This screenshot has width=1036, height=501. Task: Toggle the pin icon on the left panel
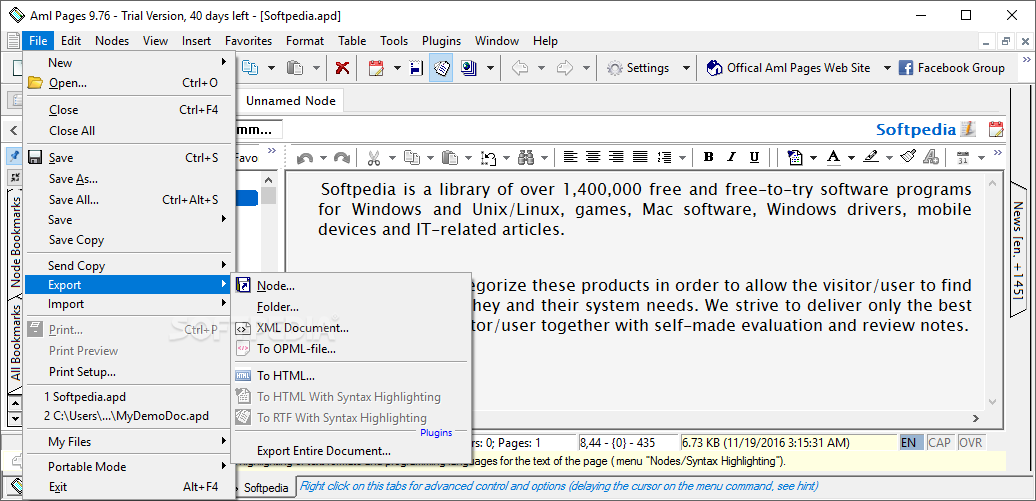14,157
